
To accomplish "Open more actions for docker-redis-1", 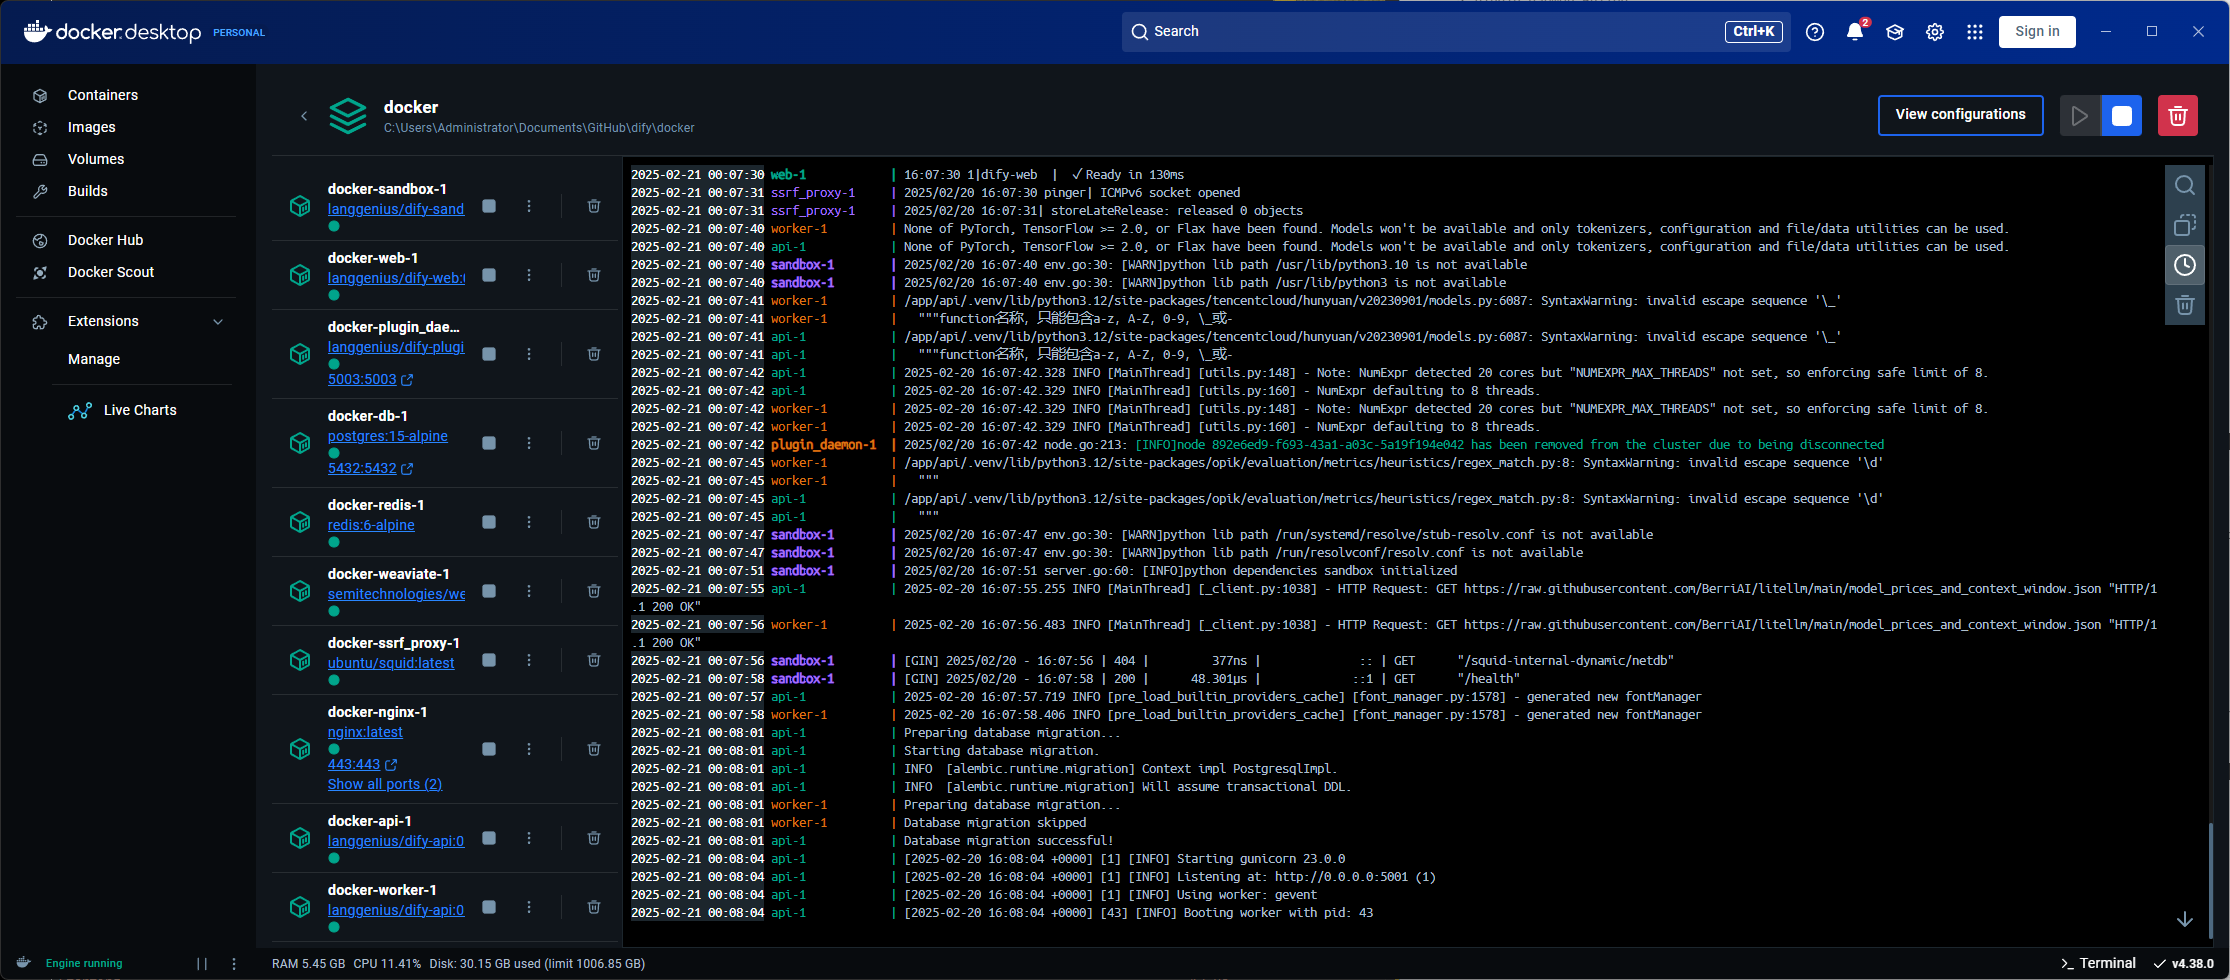I will click(x=529, y=522).
